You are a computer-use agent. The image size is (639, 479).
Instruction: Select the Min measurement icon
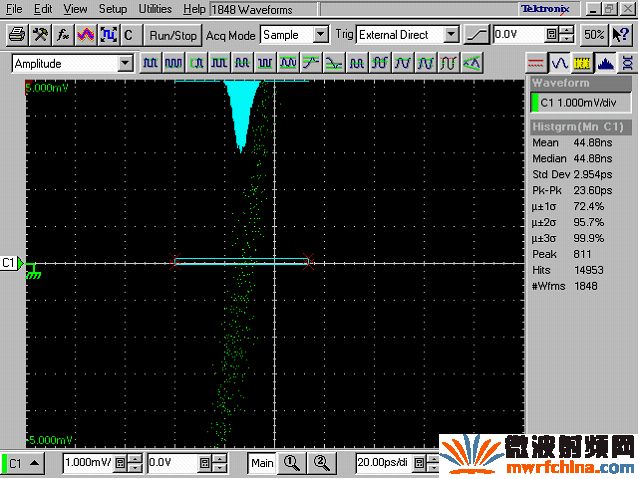click(x=265, y=63)
